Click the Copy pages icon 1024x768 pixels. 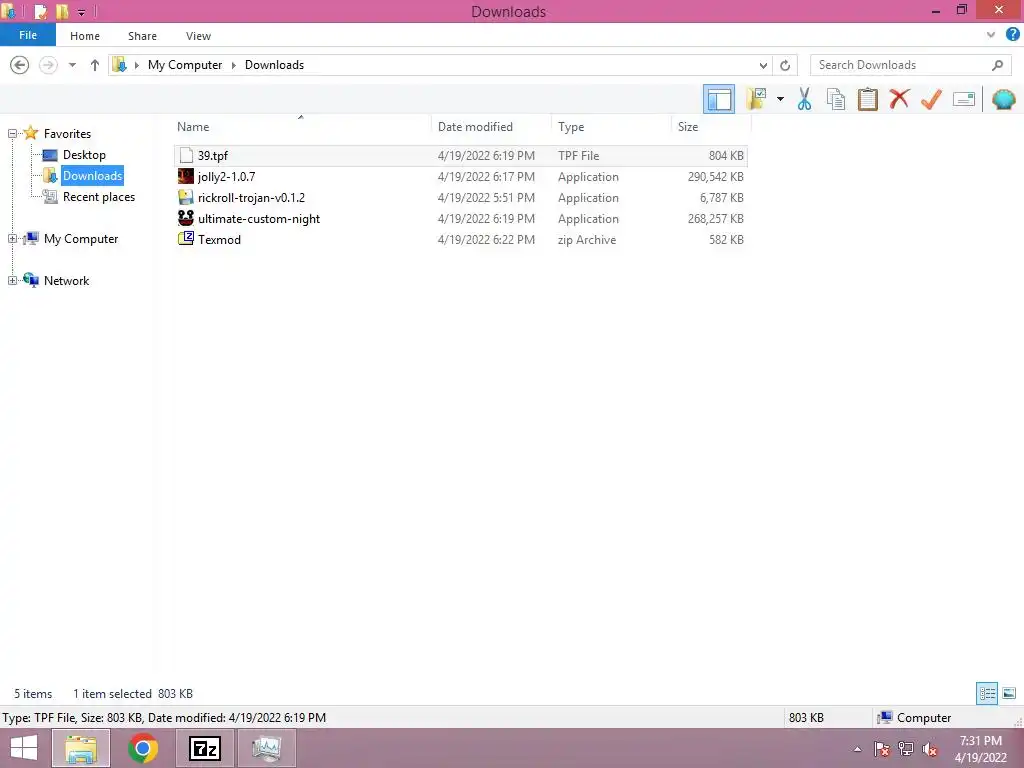835,99
